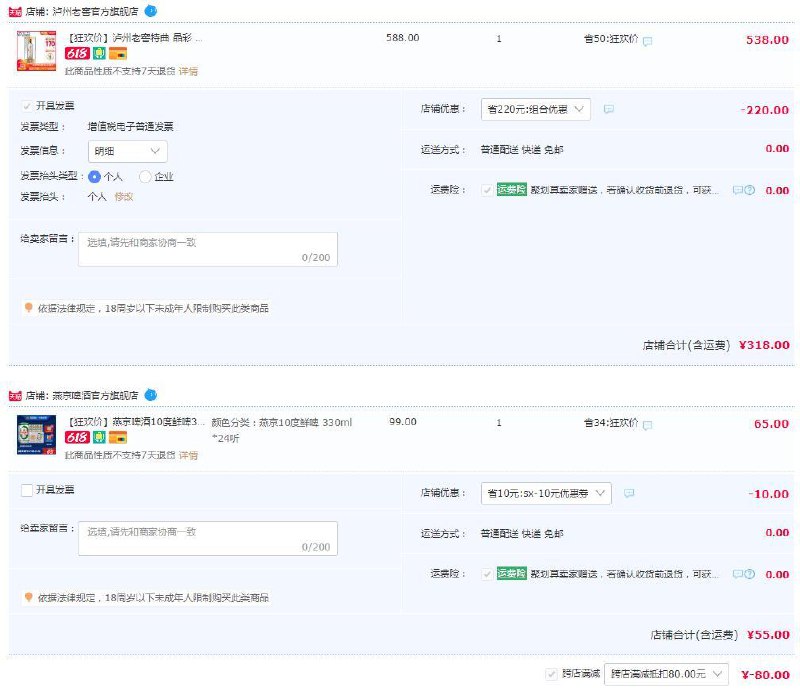Click 燕京啤酒 store total ¥55.00

point(768,635)
